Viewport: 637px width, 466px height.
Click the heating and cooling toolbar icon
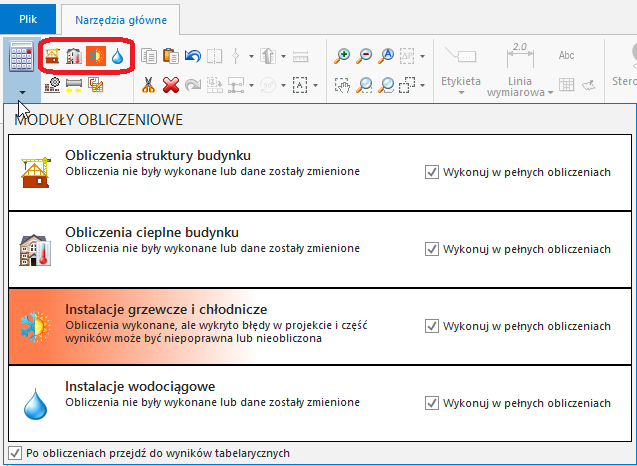[96, 57]
